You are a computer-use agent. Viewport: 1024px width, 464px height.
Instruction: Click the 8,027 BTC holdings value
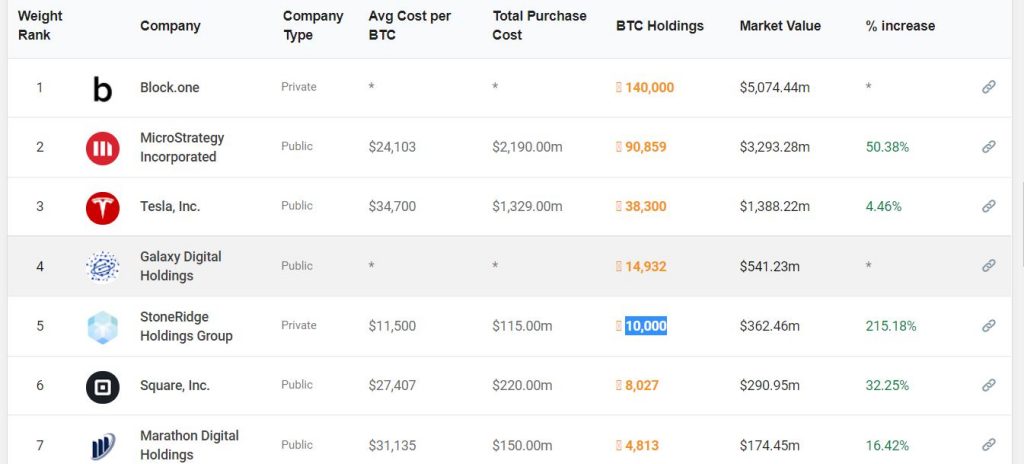pyautogui.click(x=642, y=386)
